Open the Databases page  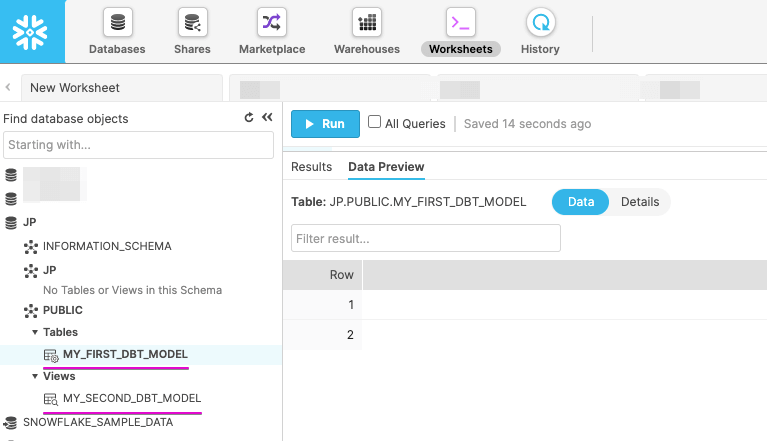coord(117,32)
